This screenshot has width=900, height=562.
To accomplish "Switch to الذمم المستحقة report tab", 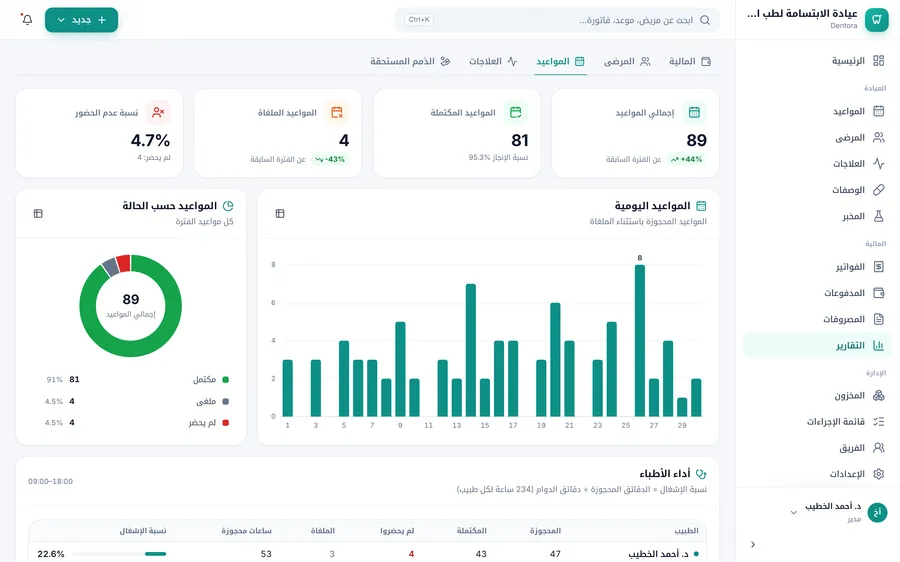I will pyautogui.click(x=410, y=61).
